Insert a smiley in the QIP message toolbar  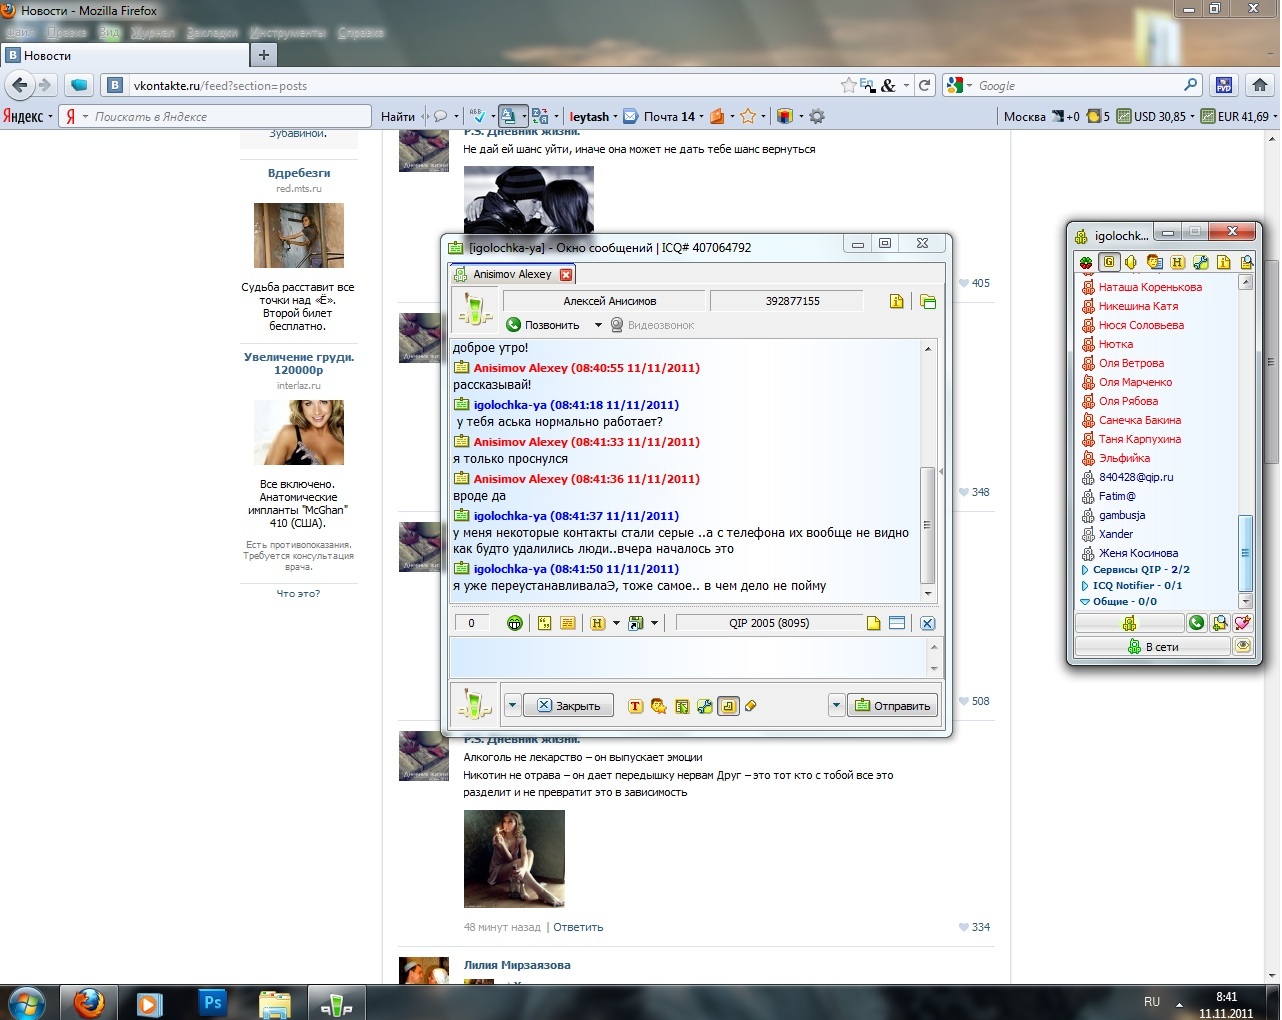point(515,623)
